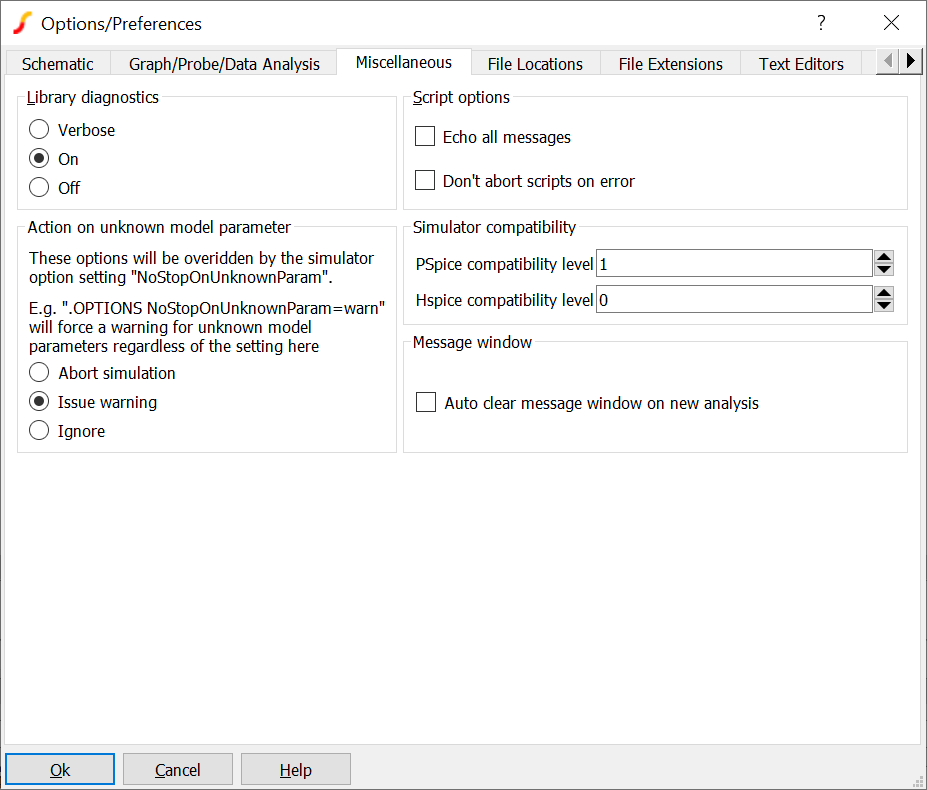
Task: Click the SIMetrix app icon in title bar
Action: coord(22,23)
